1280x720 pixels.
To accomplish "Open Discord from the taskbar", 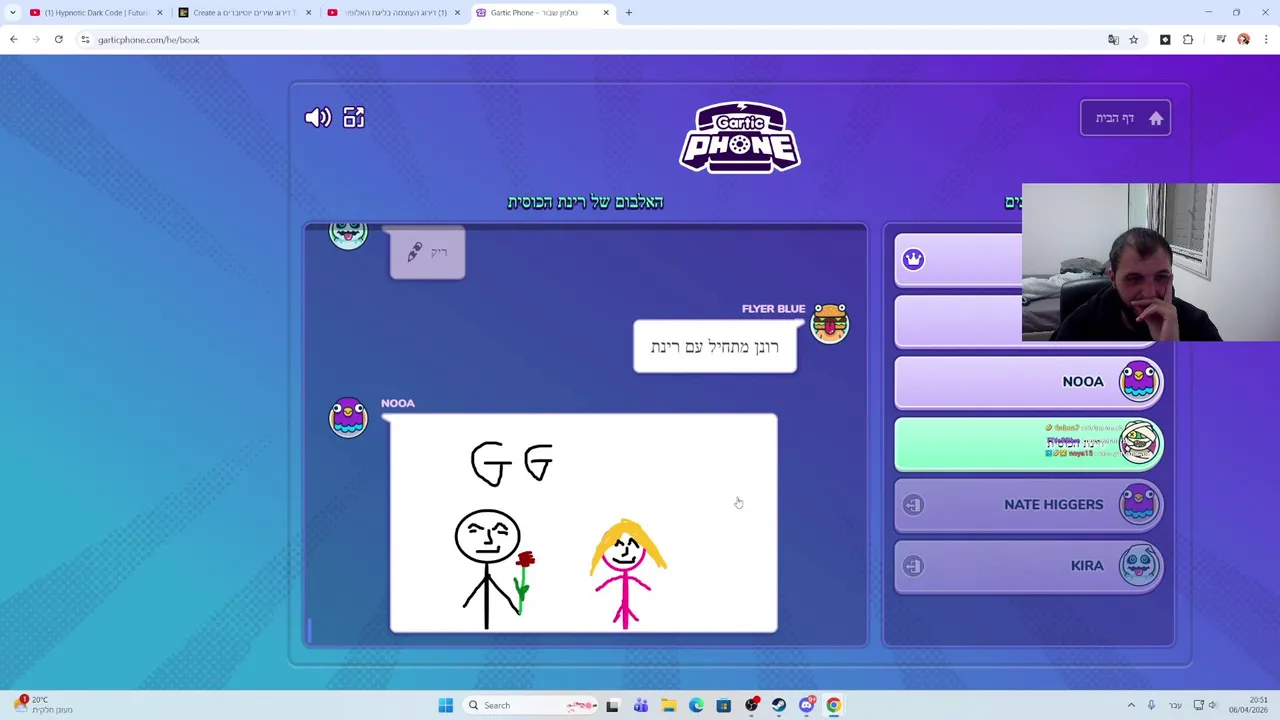I will [x=807, y=706].
